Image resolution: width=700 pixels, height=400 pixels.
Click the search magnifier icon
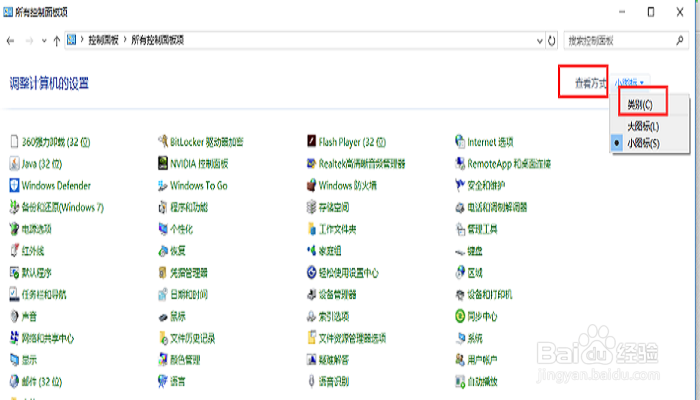click(x=679, y=41)
